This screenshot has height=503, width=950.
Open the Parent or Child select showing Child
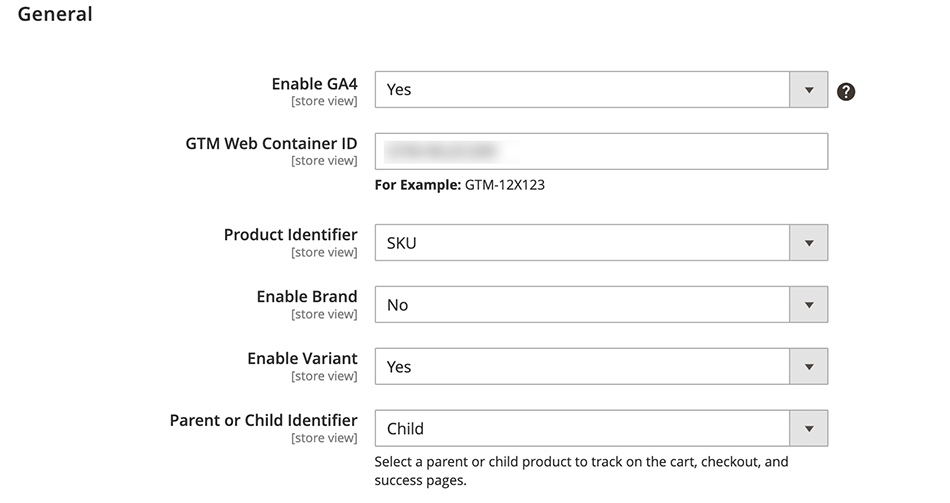coord(582,429)
